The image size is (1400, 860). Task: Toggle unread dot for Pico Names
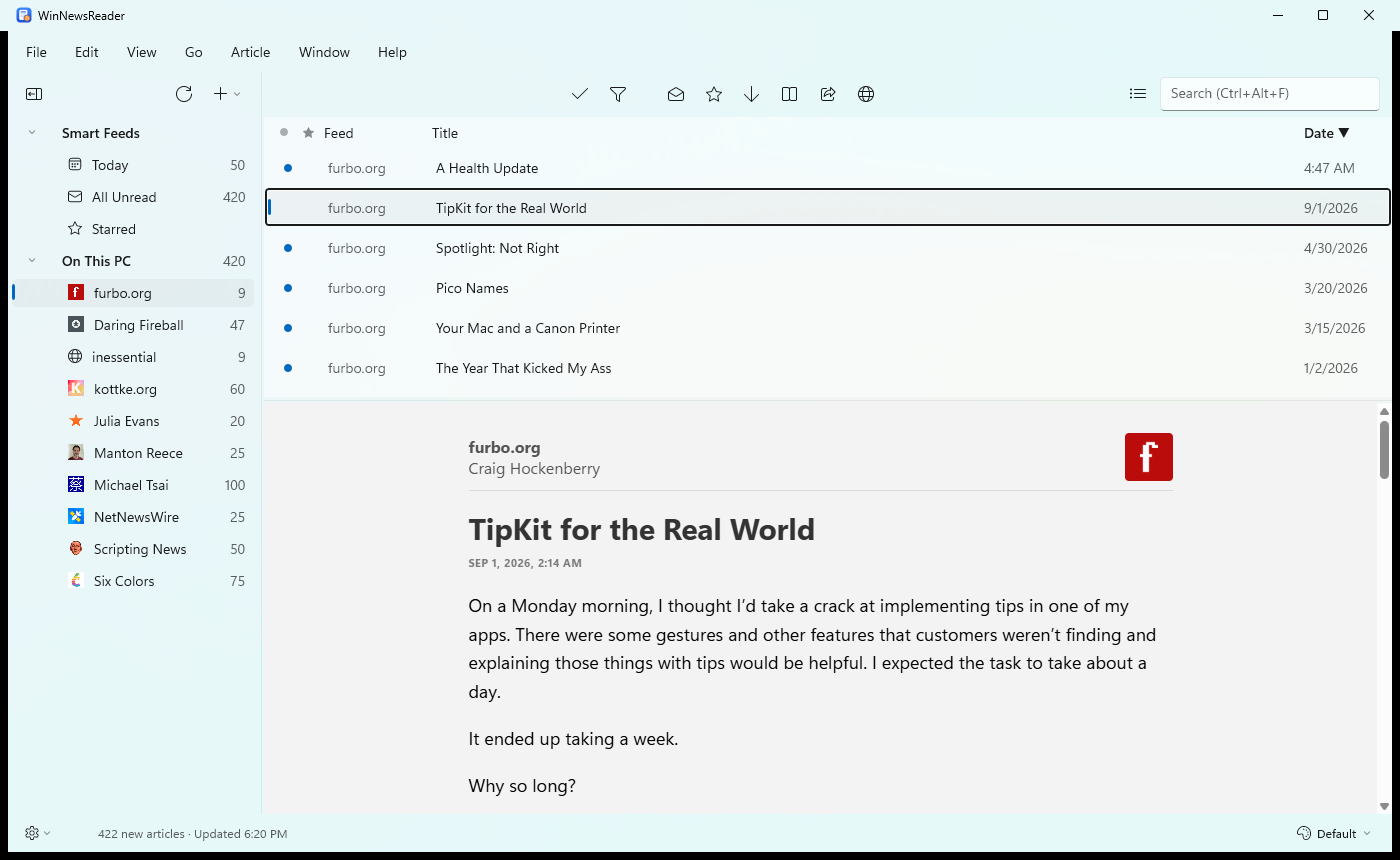(288, 288)
